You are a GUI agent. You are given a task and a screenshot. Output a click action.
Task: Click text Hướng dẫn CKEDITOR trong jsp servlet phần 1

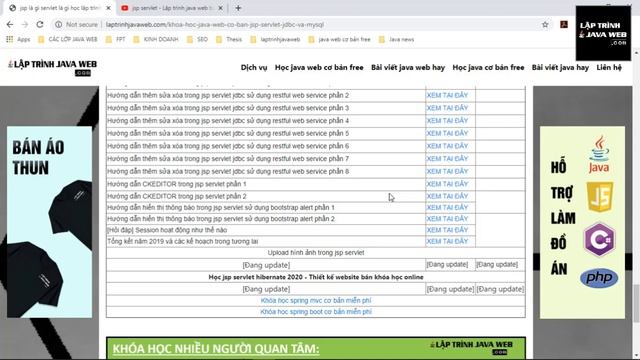coord(177,184)
